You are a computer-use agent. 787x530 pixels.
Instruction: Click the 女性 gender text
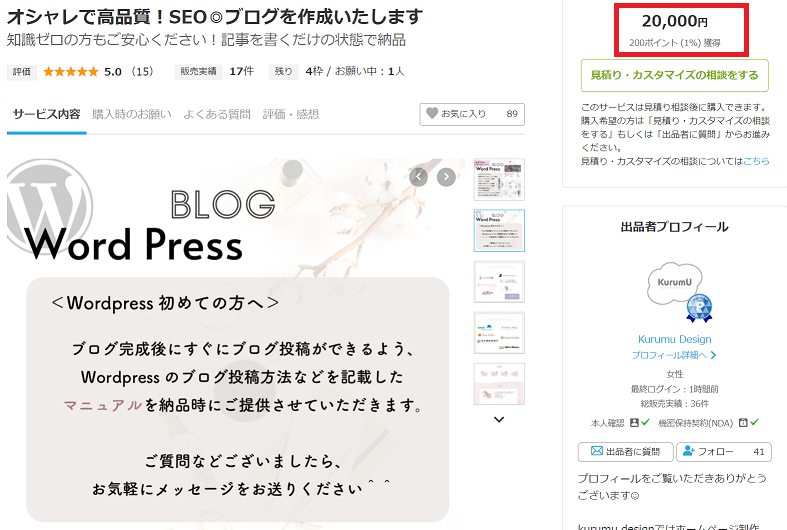675,374
